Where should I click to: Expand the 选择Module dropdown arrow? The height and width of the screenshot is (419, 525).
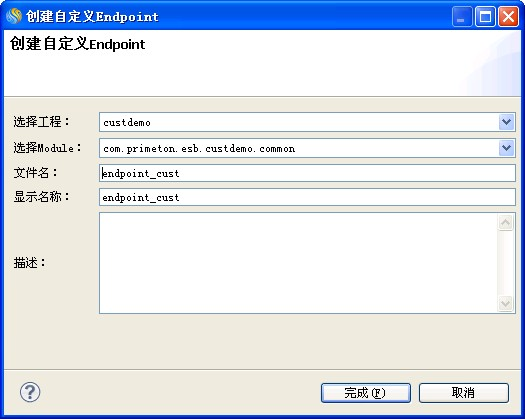point(506,148)
